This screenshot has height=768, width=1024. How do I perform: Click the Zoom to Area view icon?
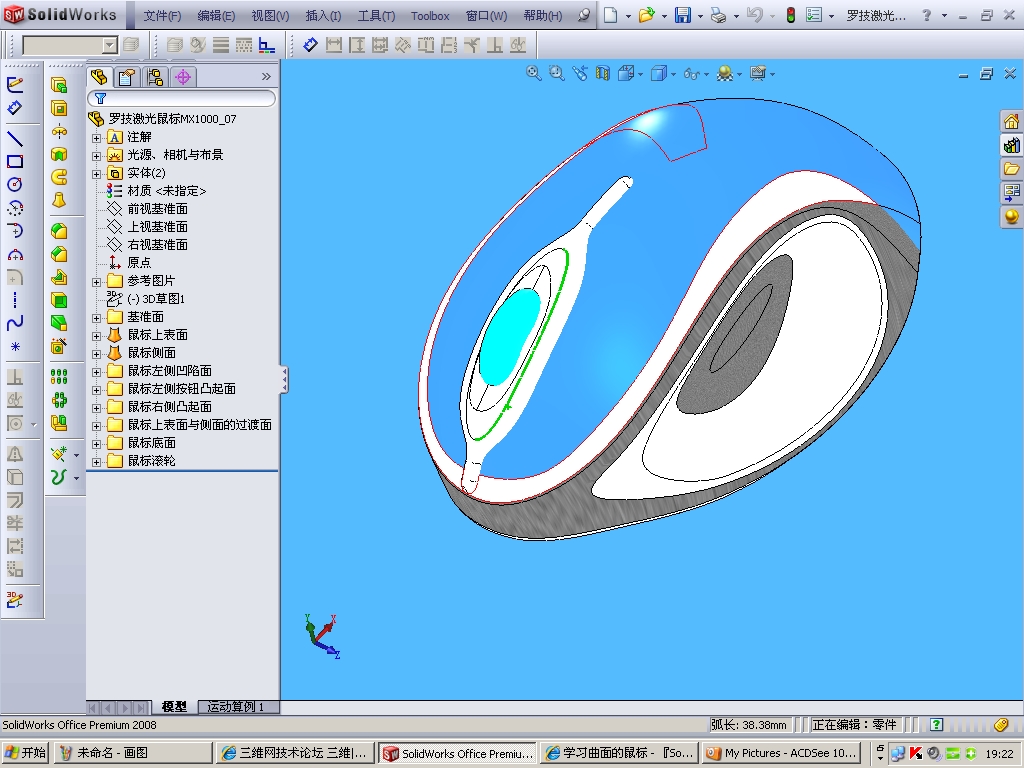click(x=556, y=73)
